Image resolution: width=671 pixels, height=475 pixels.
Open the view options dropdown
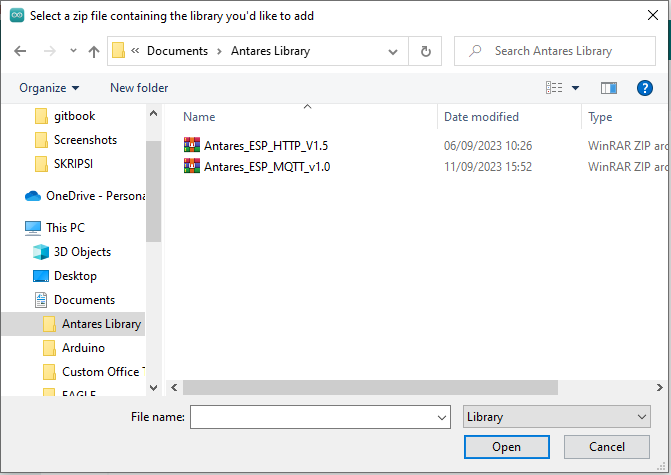[x=575, y=88]
